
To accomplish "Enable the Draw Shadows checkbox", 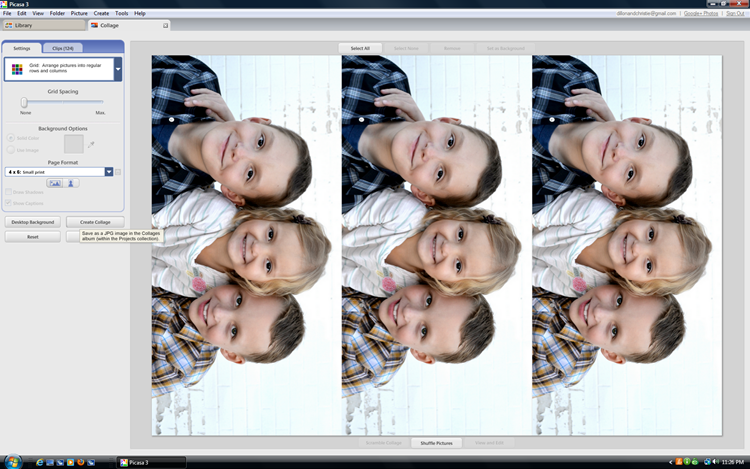I will click(8, 192).
